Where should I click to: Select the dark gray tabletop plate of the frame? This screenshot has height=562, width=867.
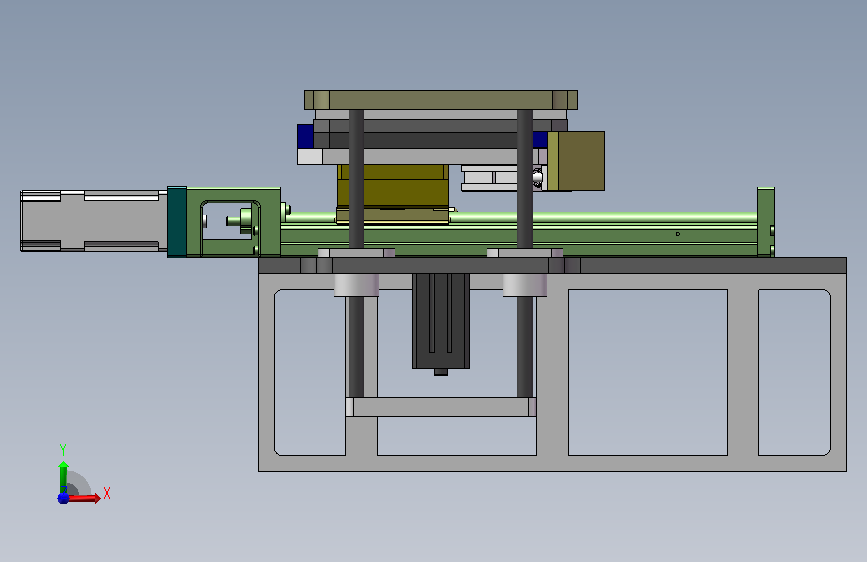coord(552,265)
